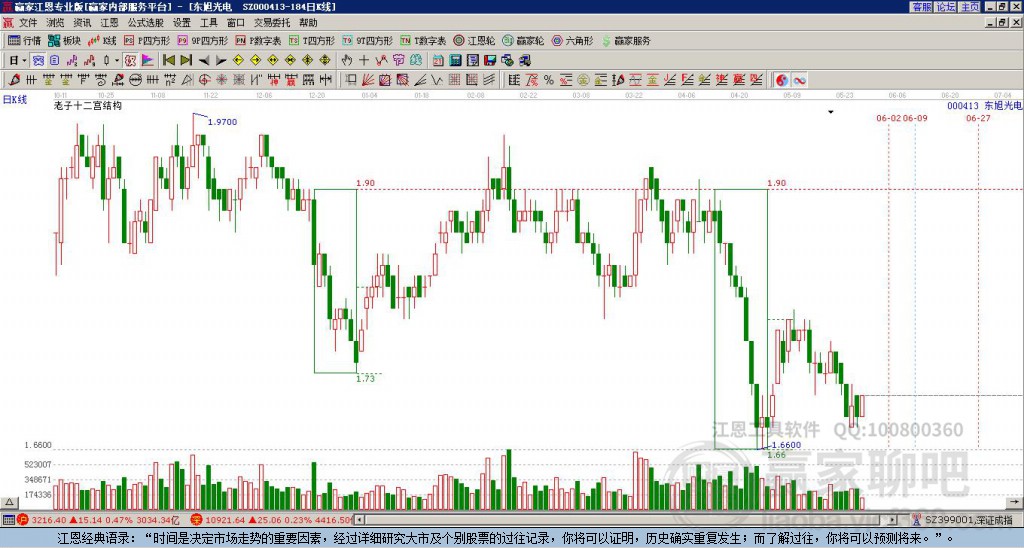Viewport: 1024px width, 548px height.
Task: Click the percent sign tool icon
Action: tap(549, 80)
